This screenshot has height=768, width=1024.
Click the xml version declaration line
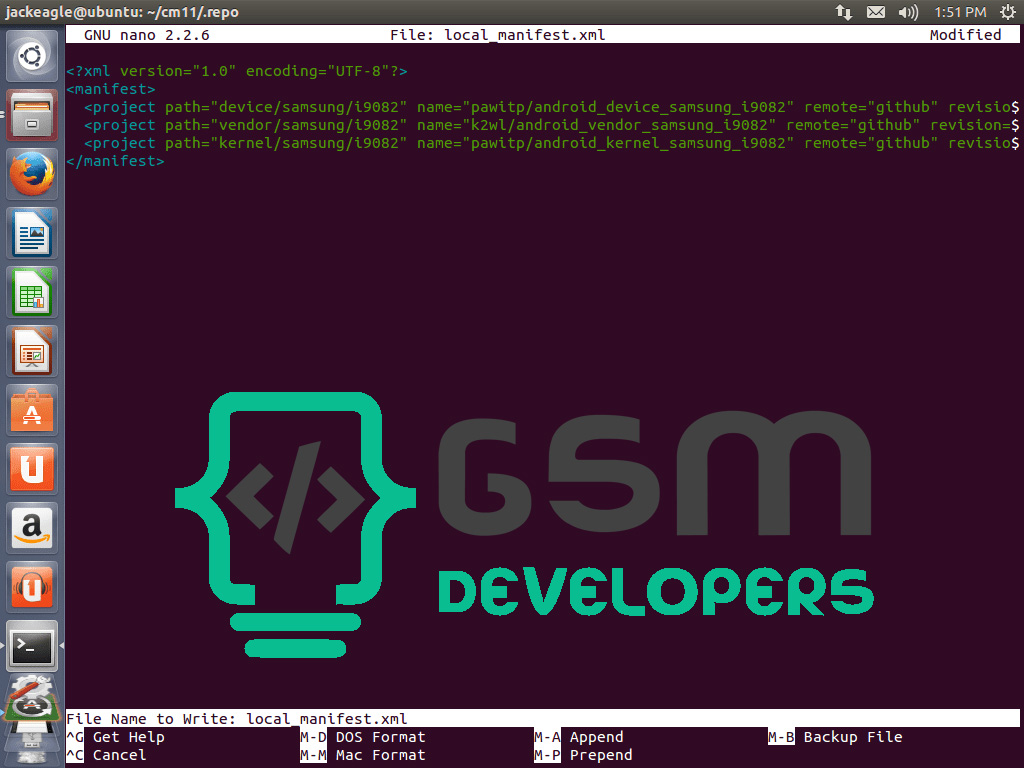click(x=236, y=71)
